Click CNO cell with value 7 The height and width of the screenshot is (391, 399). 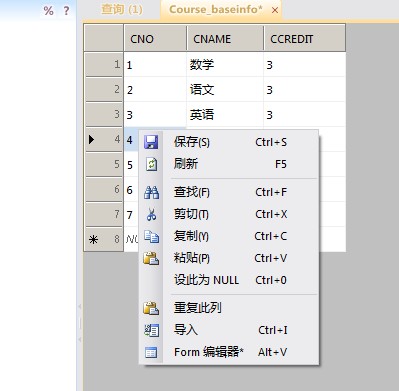pyautogui.click(x=131, y=214)
